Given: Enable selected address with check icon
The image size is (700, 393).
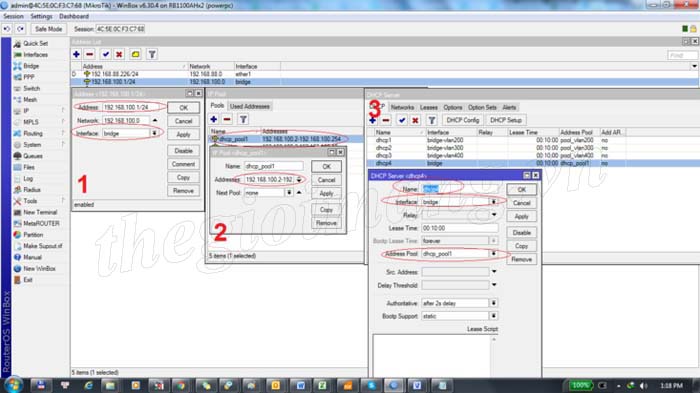Looking at the screenshot, I should pos(106,54).
